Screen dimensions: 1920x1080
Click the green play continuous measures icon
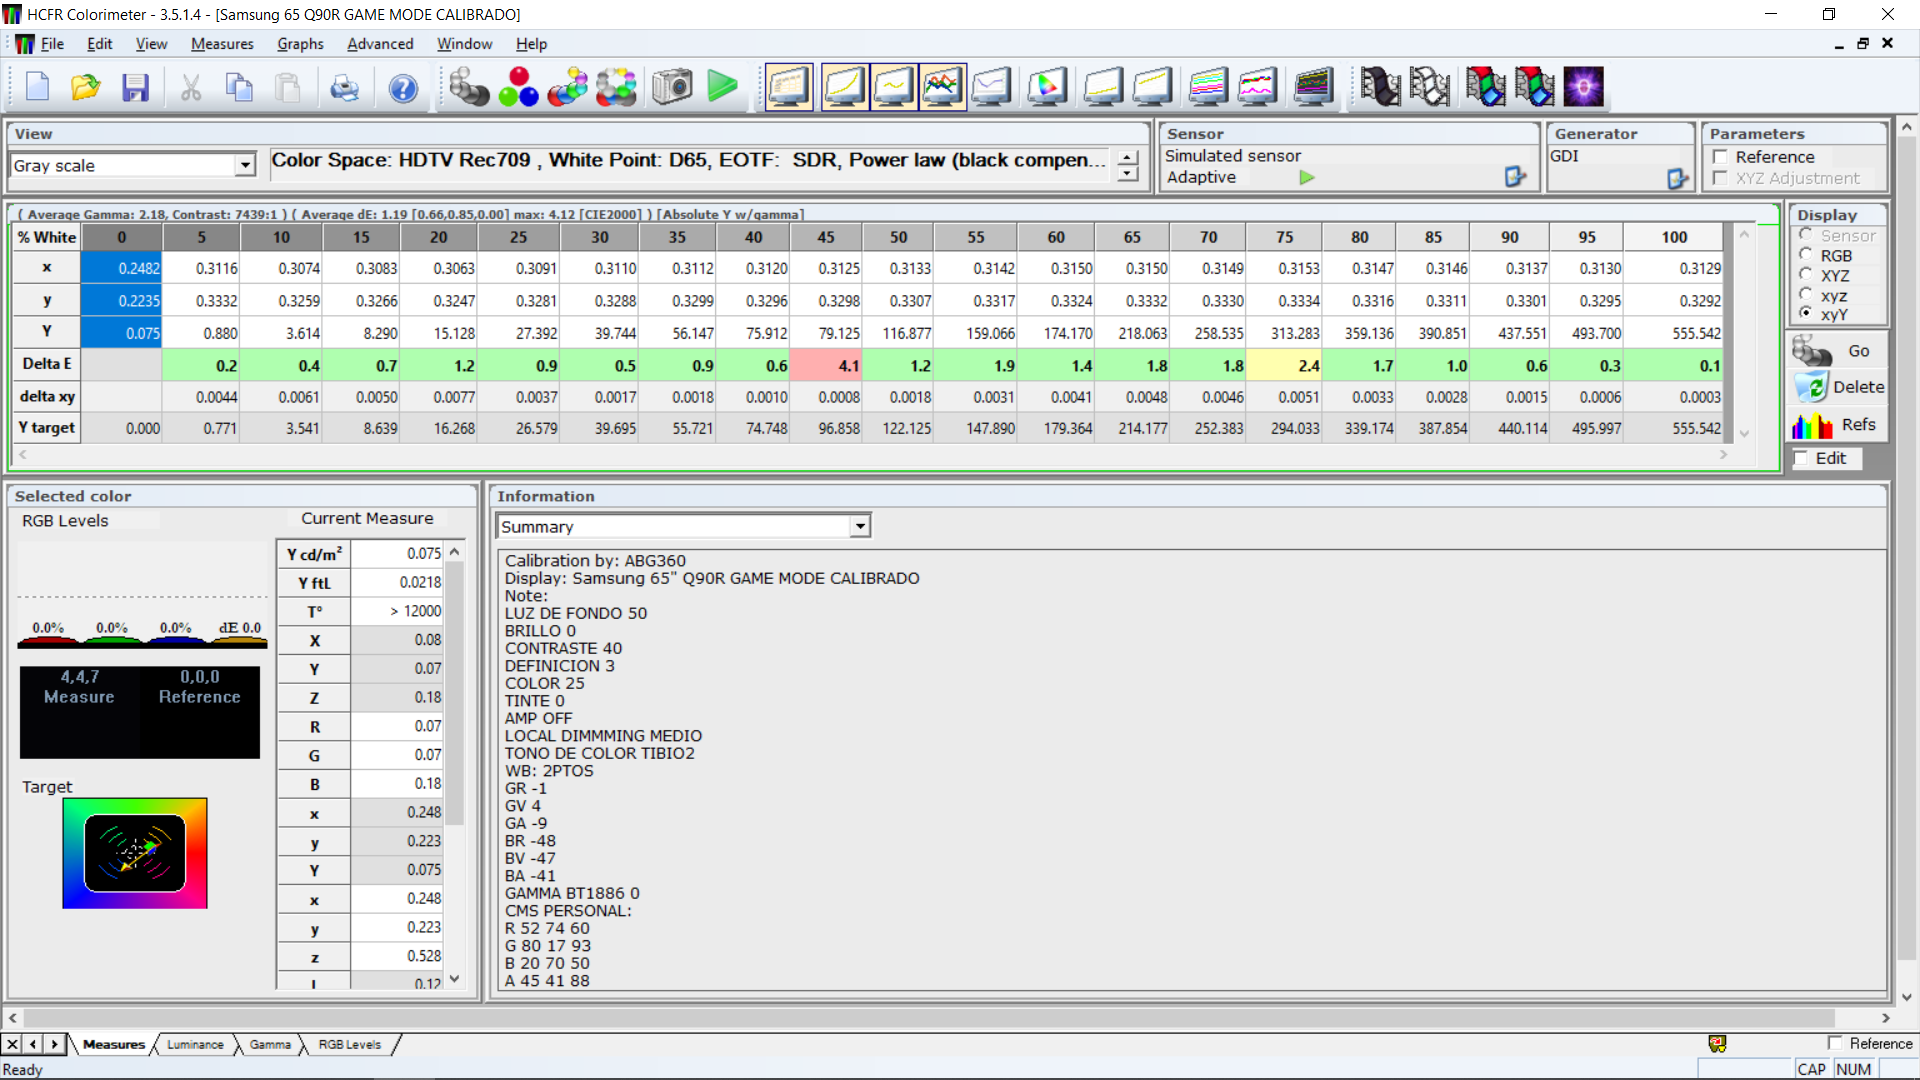(x=722, y=87)
